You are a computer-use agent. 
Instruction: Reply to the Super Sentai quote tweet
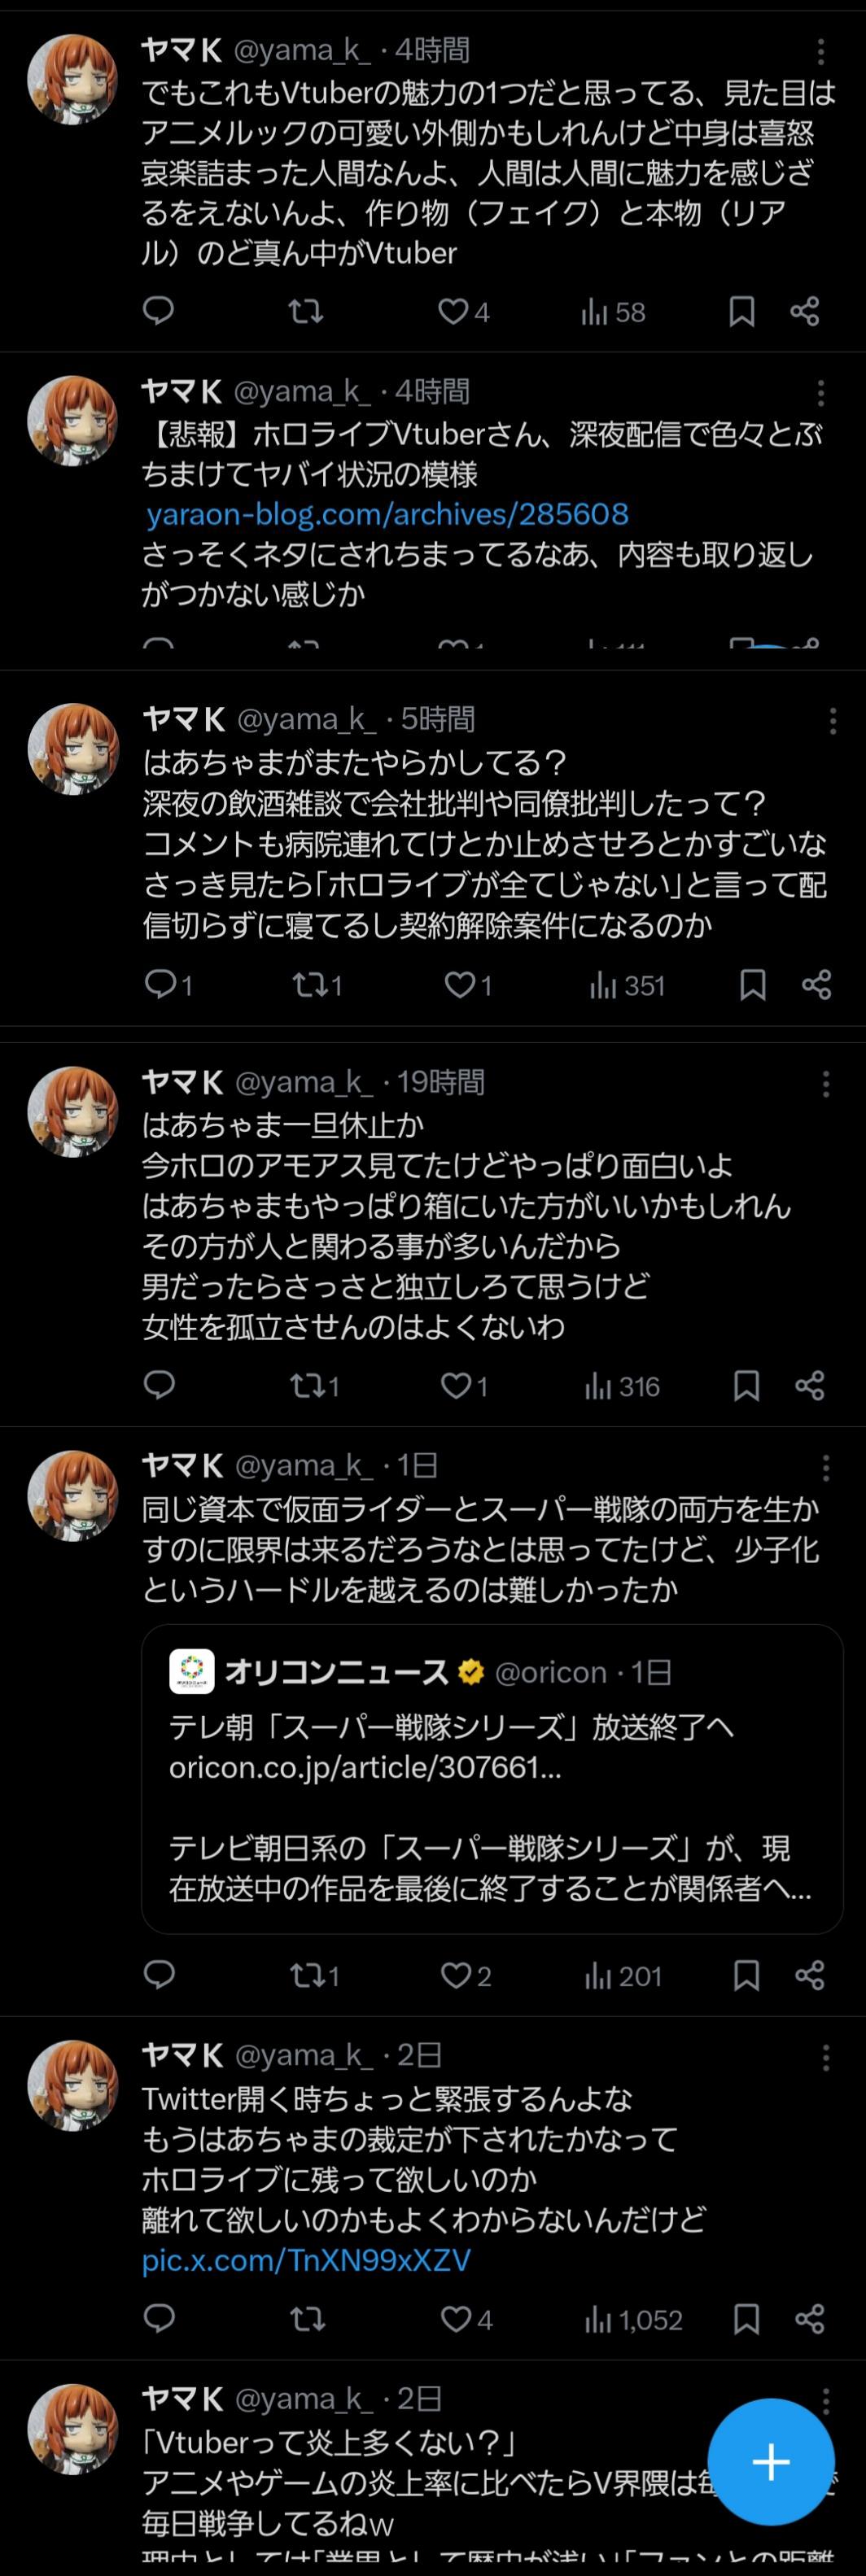click(159, 1975)
